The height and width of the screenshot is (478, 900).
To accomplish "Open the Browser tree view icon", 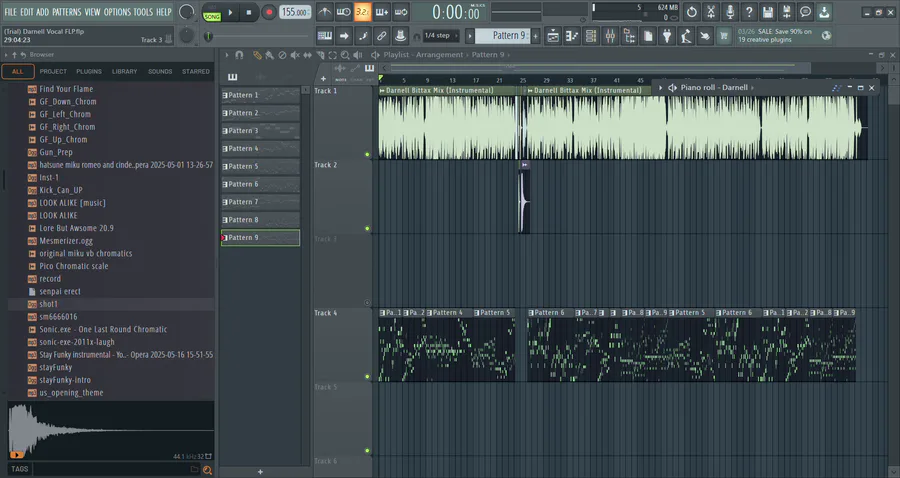I will click(629, 36).
